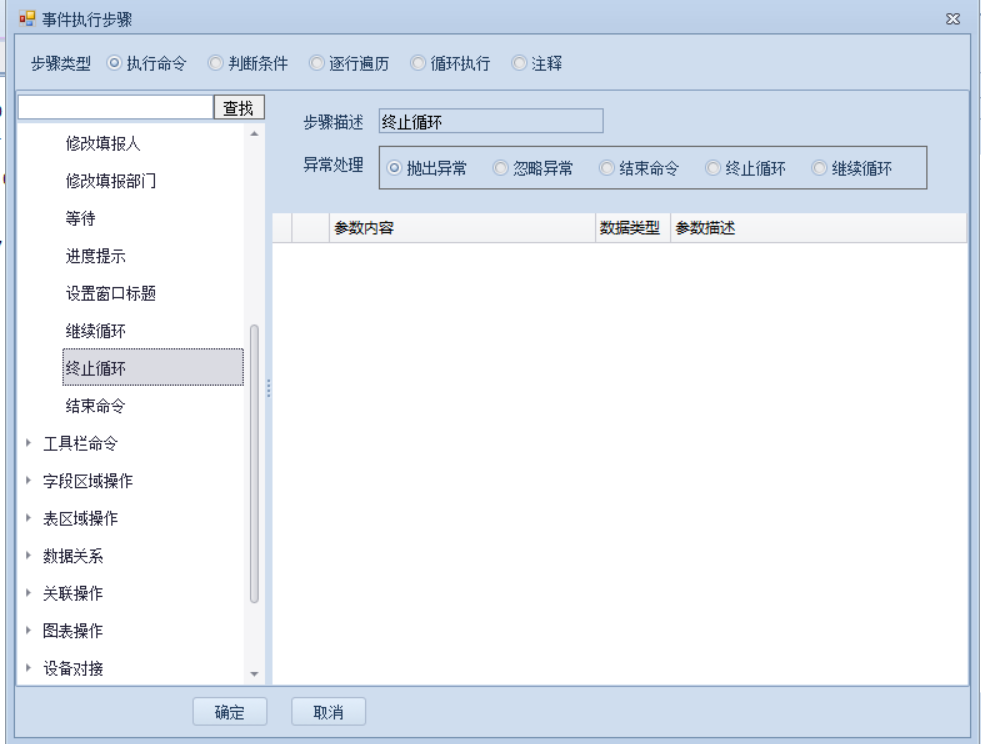Choose the 逐行遍历 step type option

tap(317, 64)
